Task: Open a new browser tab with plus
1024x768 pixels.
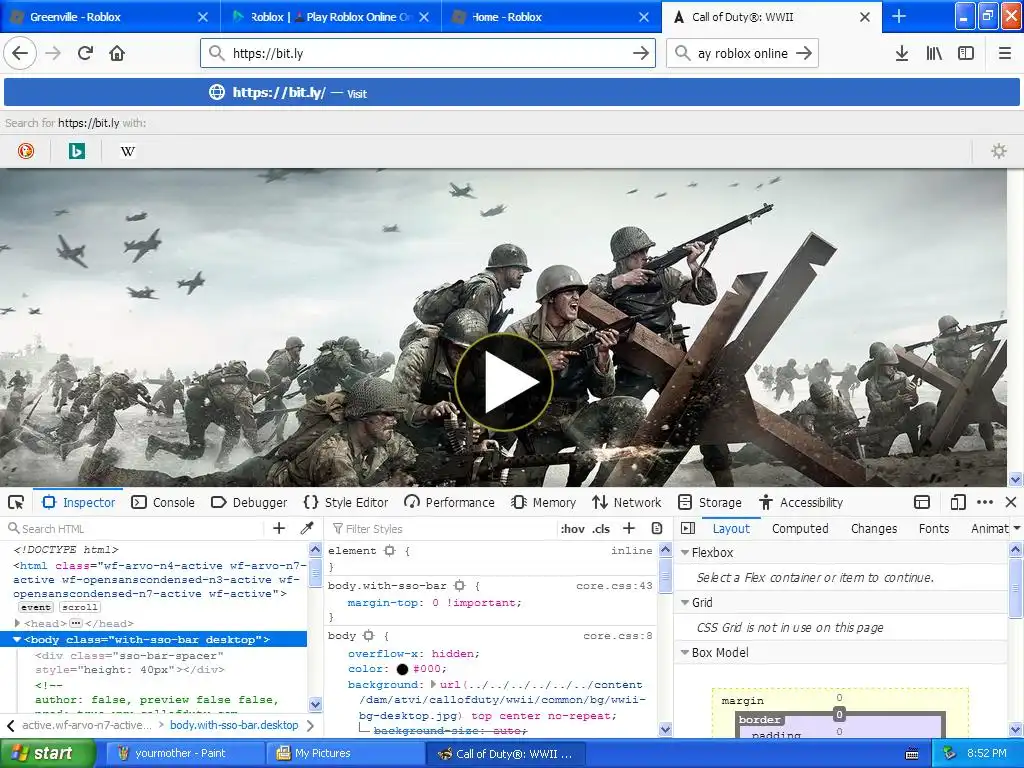Action: (899, 16)
